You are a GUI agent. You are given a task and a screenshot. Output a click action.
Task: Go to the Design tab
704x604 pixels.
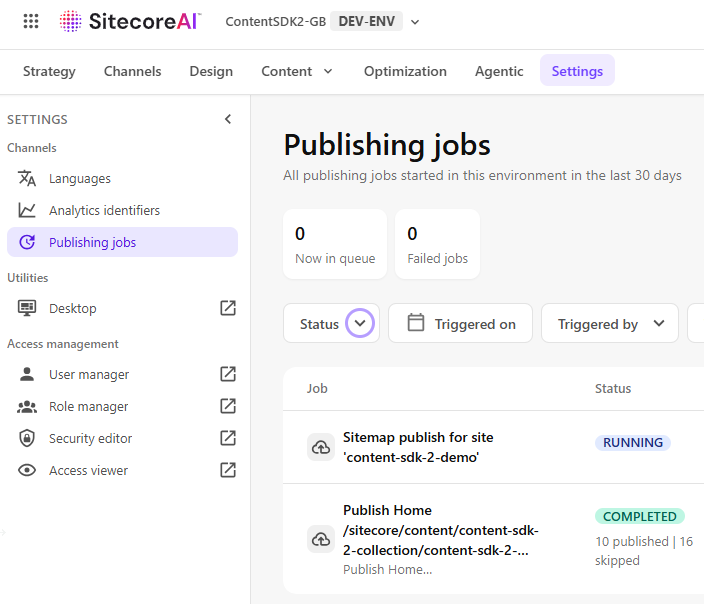[211, 71]
